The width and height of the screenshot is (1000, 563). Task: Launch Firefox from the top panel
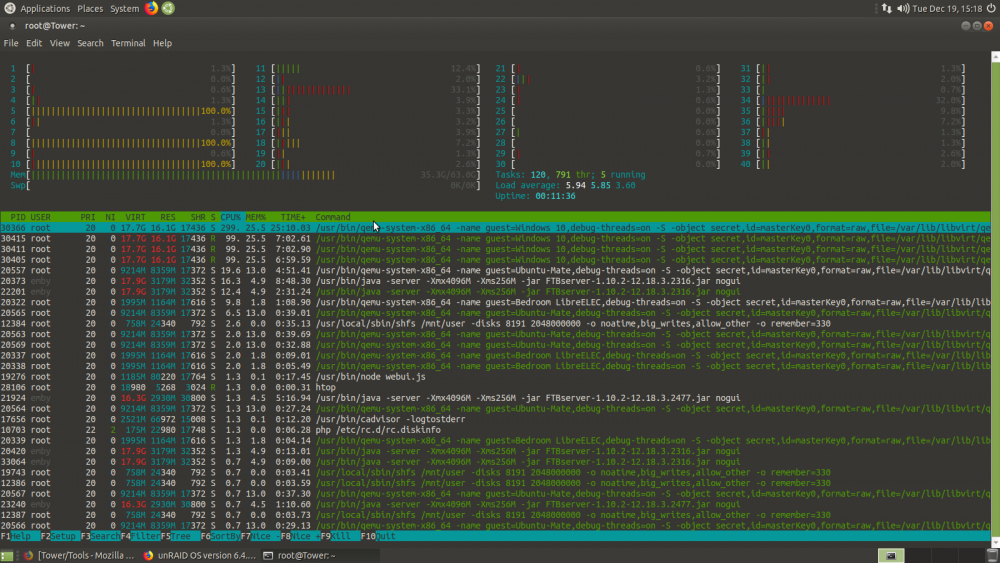click(x=151, y=8)
